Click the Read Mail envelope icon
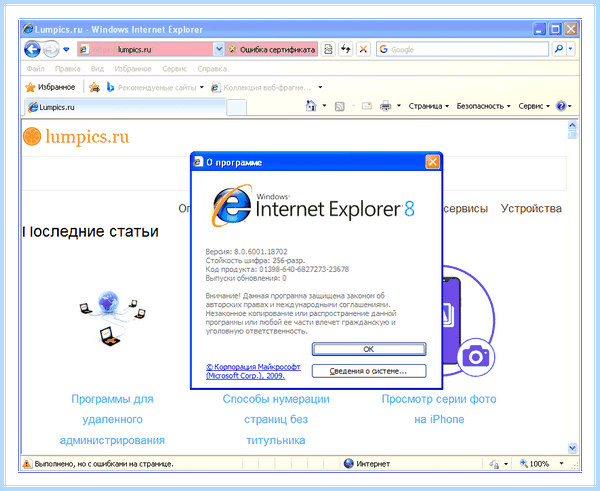This screenshot has height=491, width=600. [367, 106]
